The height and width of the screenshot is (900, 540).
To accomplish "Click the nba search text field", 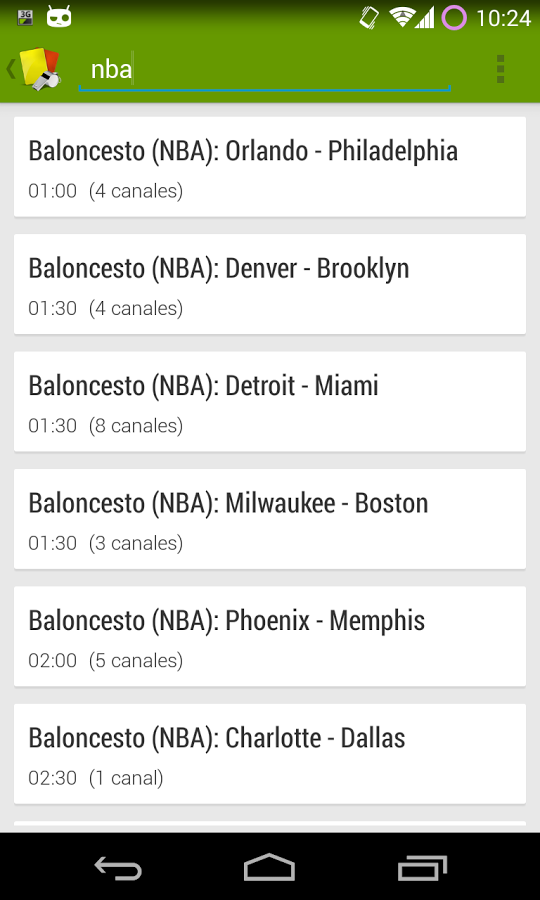I will [264, 71].
